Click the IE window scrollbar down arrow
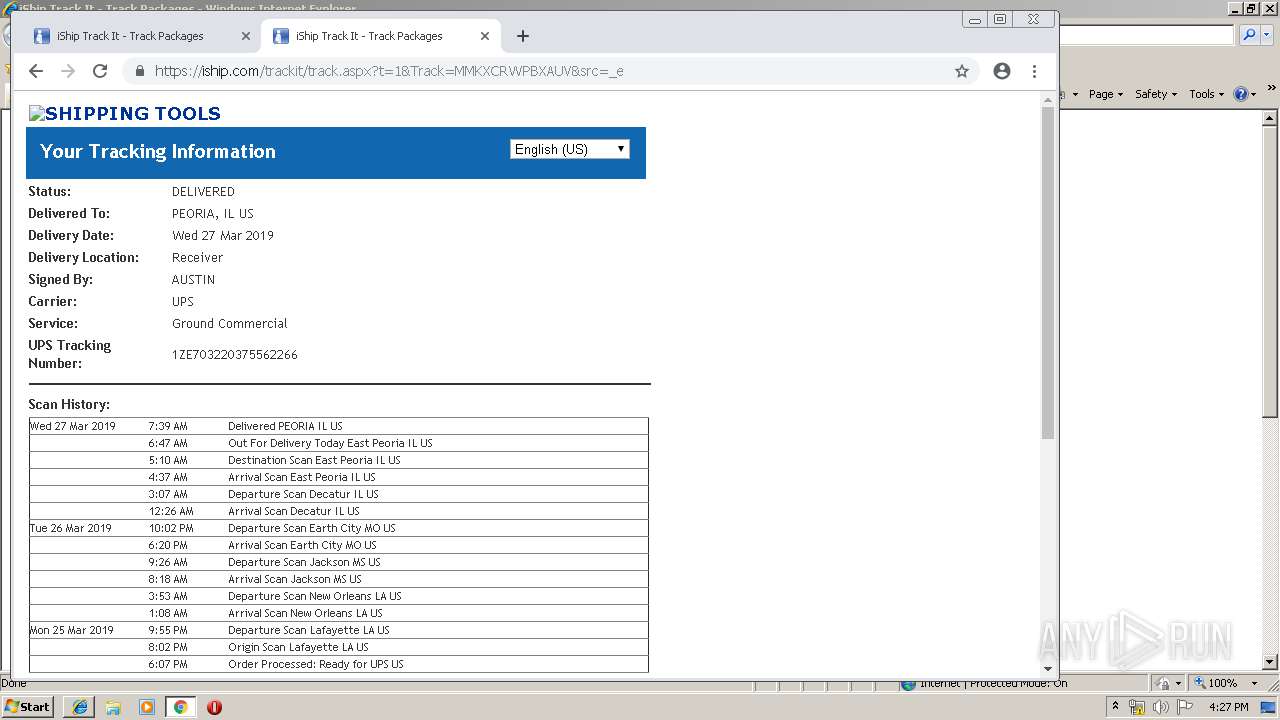Viewport: 1280px width, 720px height. [x=1270, y=661]
